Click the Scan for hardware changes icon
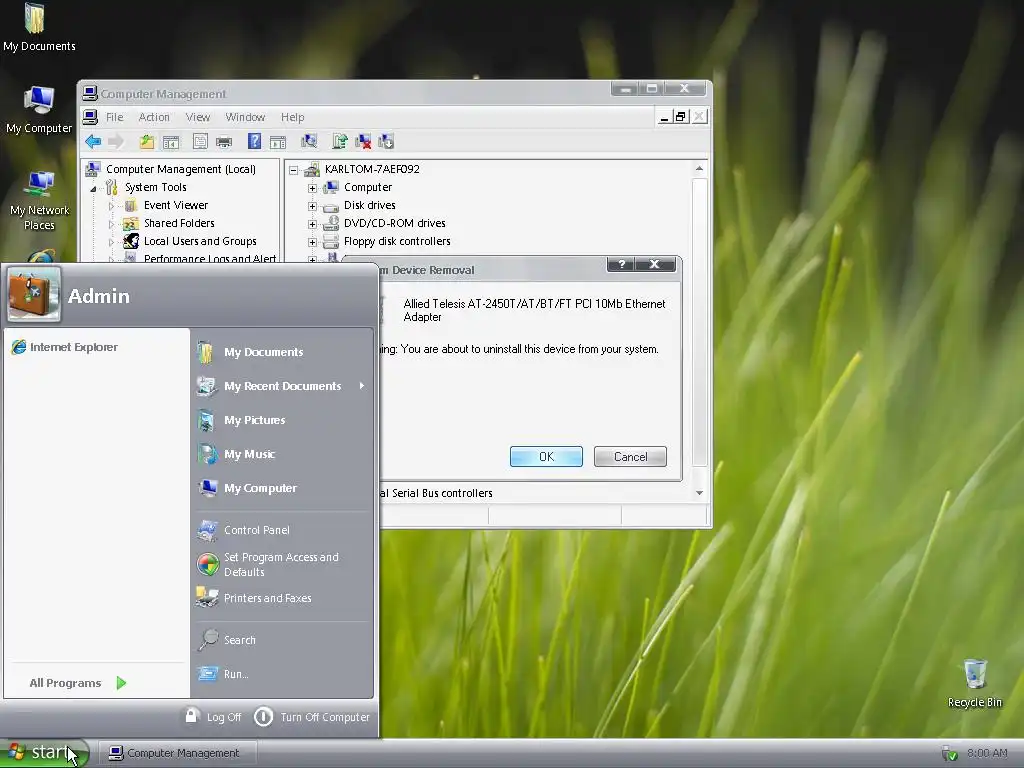The image size is (1024, 768). point(309,141)
